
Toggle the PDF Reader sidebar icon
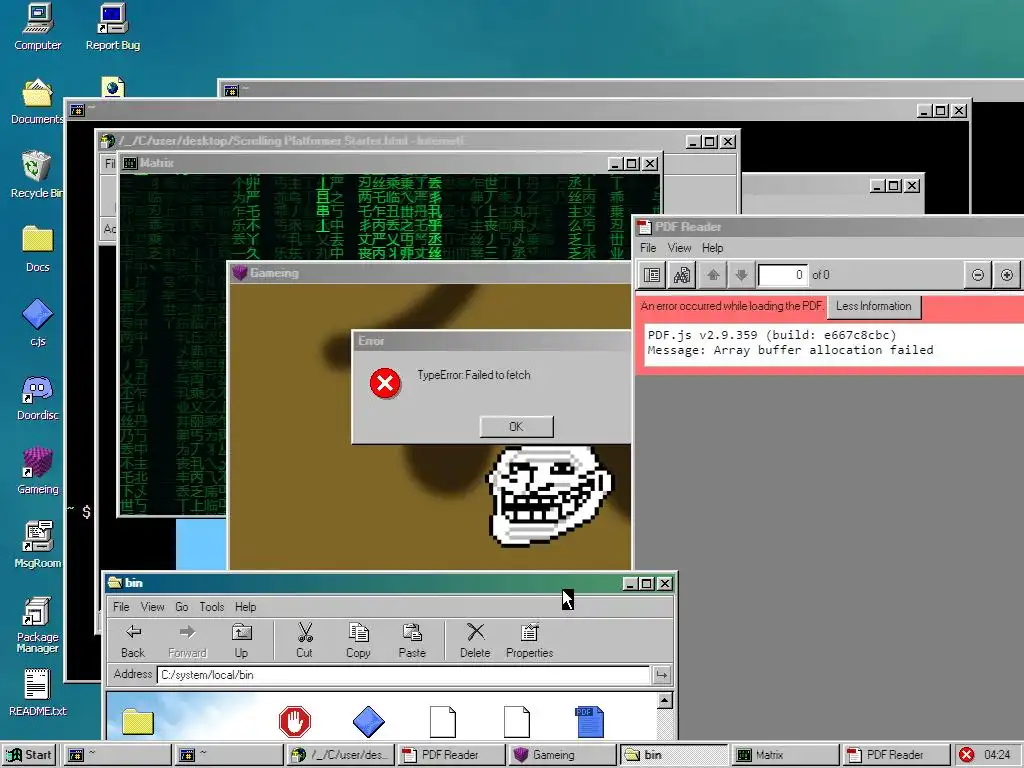point(652,275)
